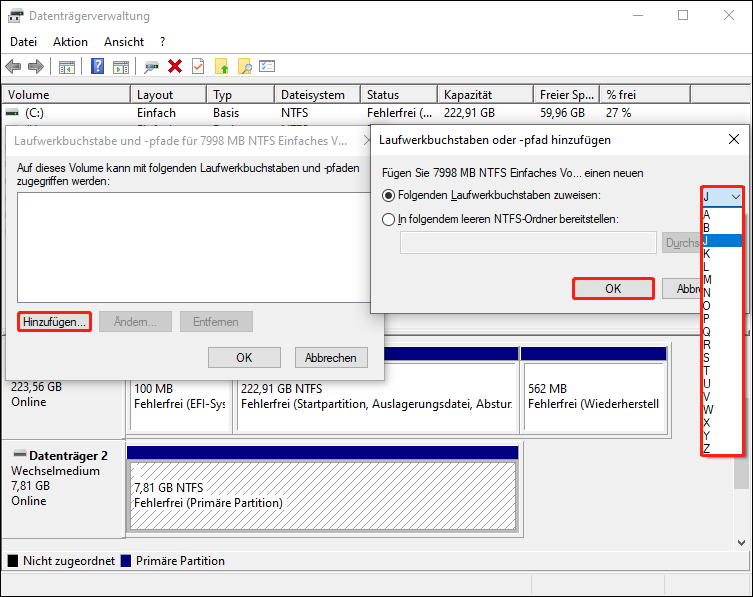Choose letter W in drive letter list

(x=722, y=410)
